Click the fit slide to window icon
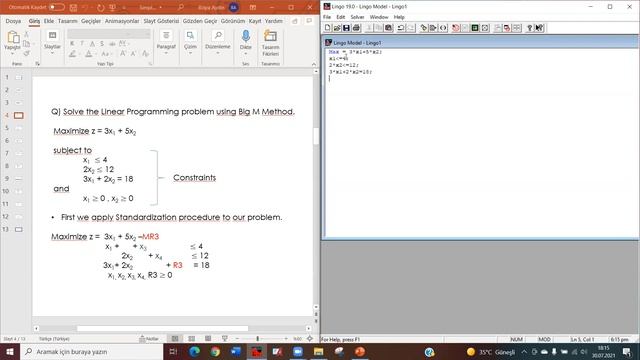640x360 pixels. [310, 339]
